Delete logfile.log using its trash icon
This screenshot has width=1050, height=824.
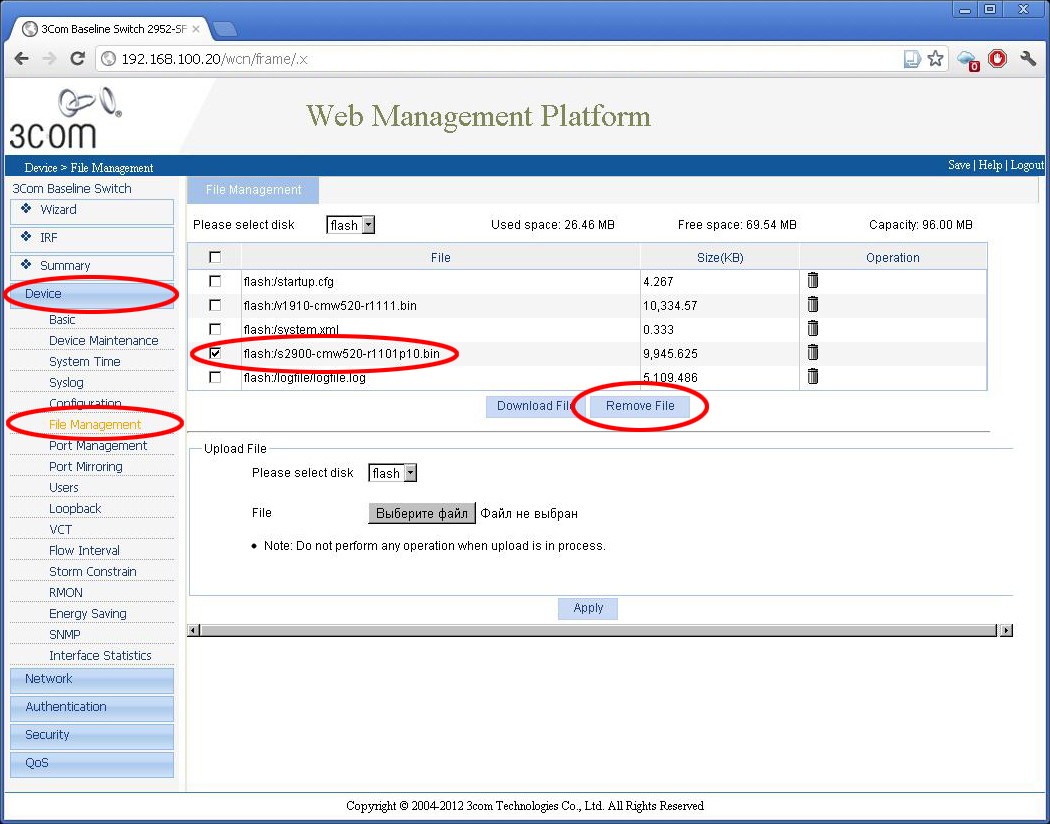[x=813, y=377]
